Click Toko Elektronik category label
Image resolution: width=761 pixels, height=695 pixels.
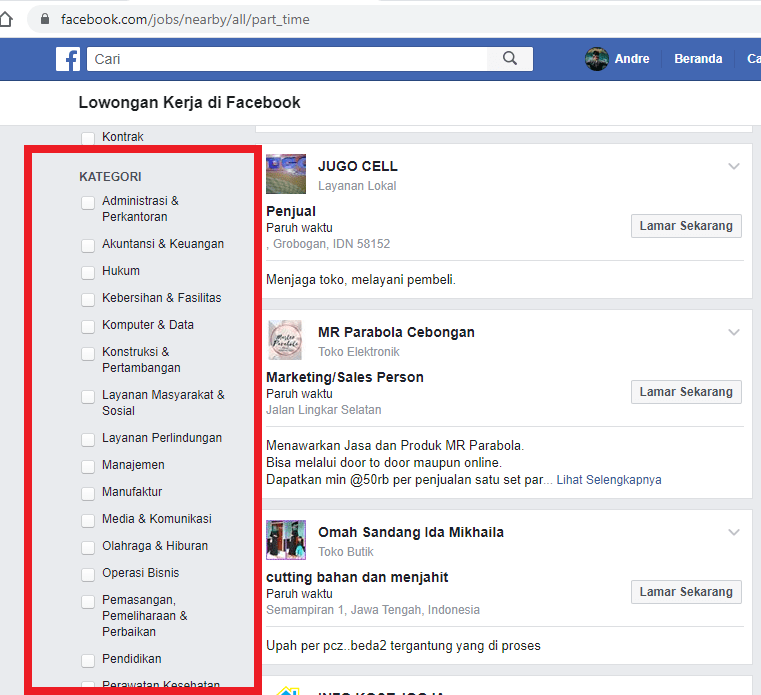359,351
